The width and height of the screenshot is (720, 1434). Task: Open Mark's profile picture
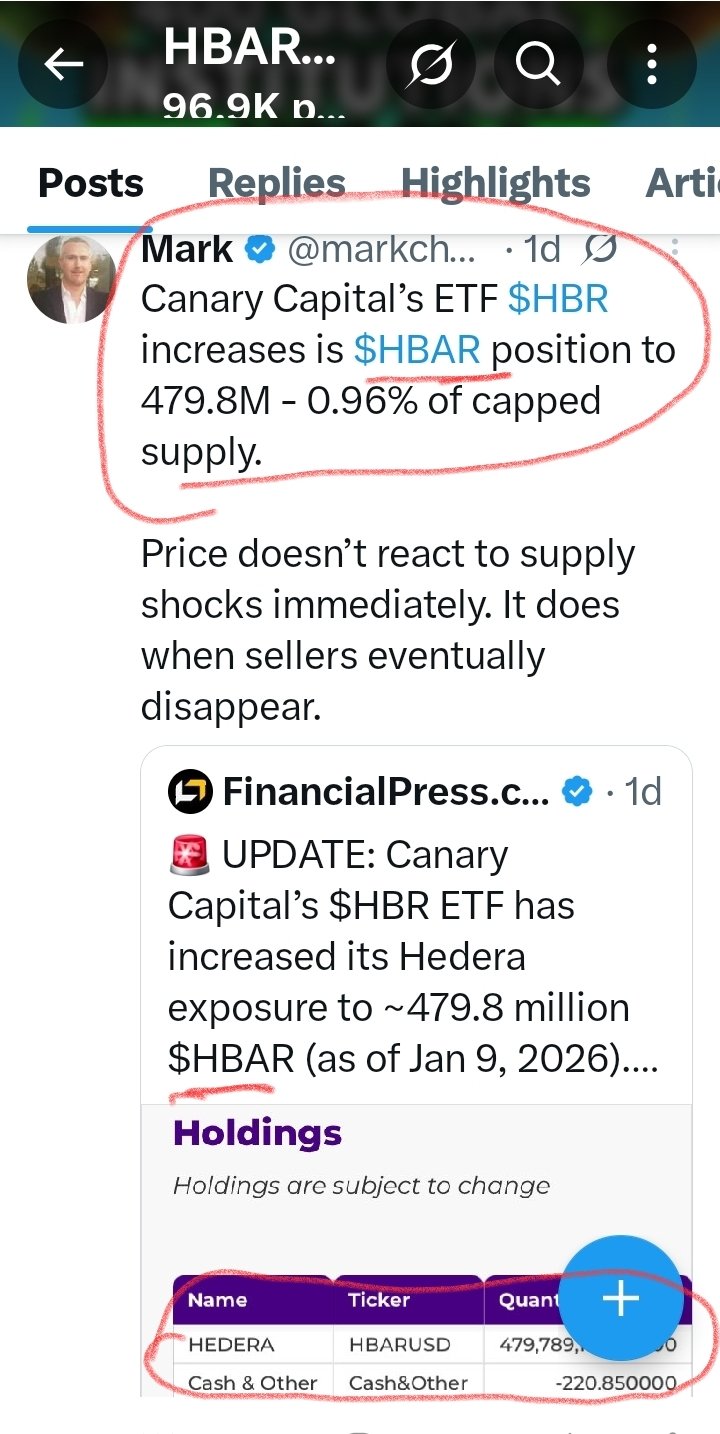tap(70, 280)
